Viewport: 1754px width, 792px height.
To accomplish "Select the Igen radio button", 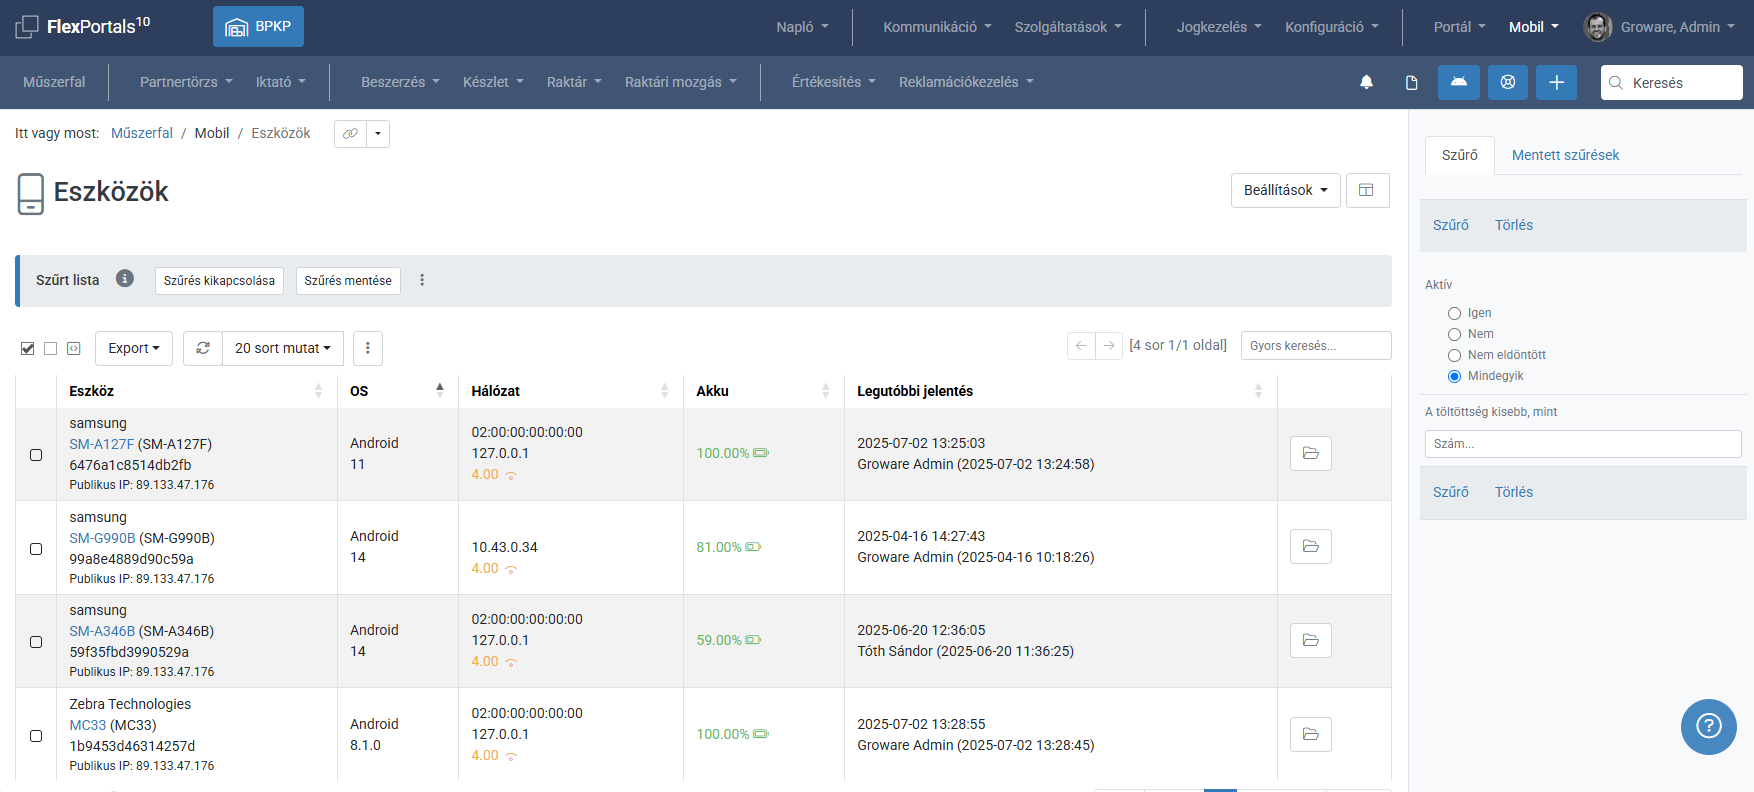I will (1455, 313).
